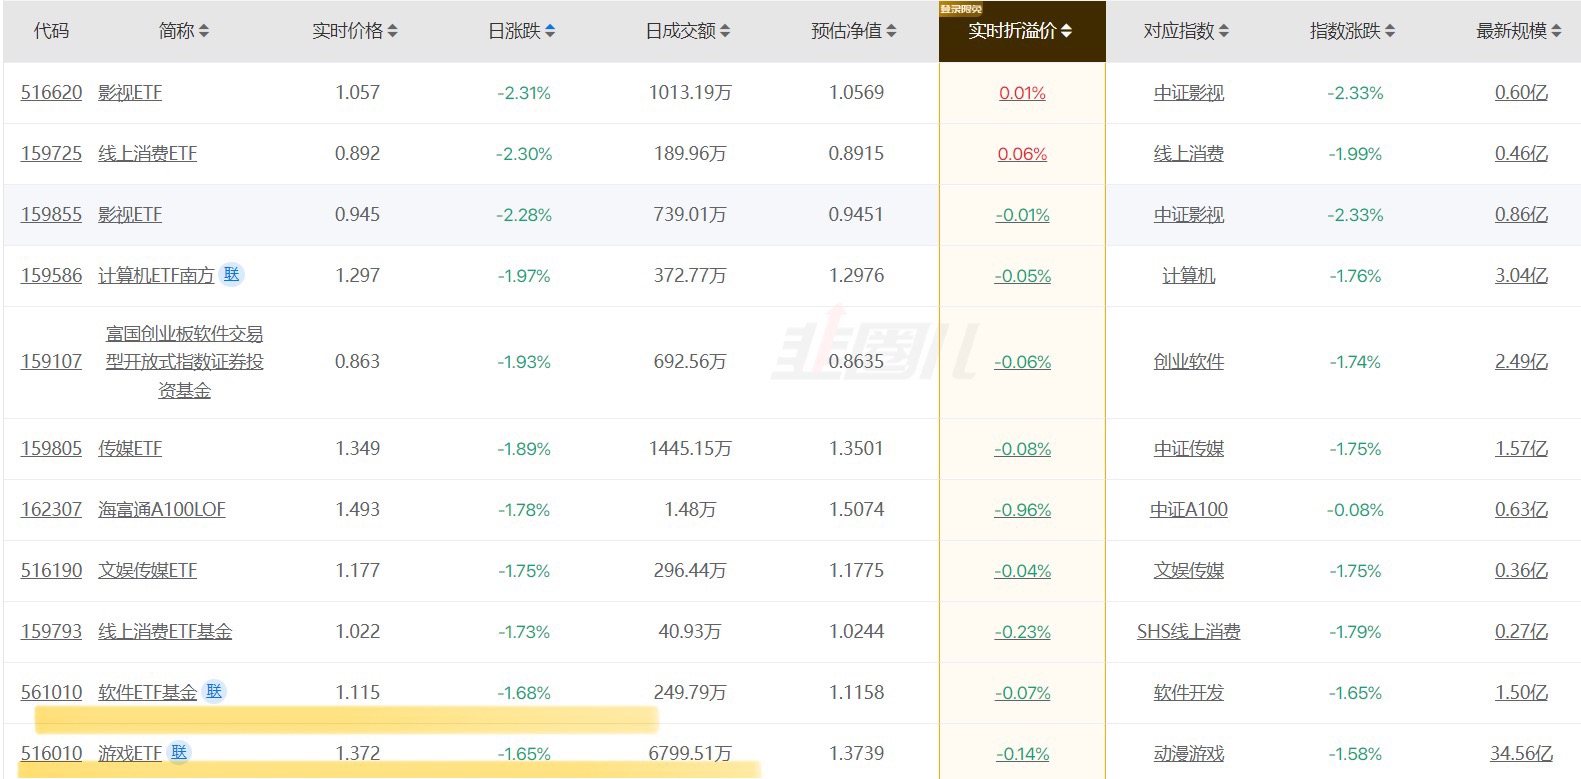
Task: Sort by 日成交额 column arrows
Action: pos(725,31)
